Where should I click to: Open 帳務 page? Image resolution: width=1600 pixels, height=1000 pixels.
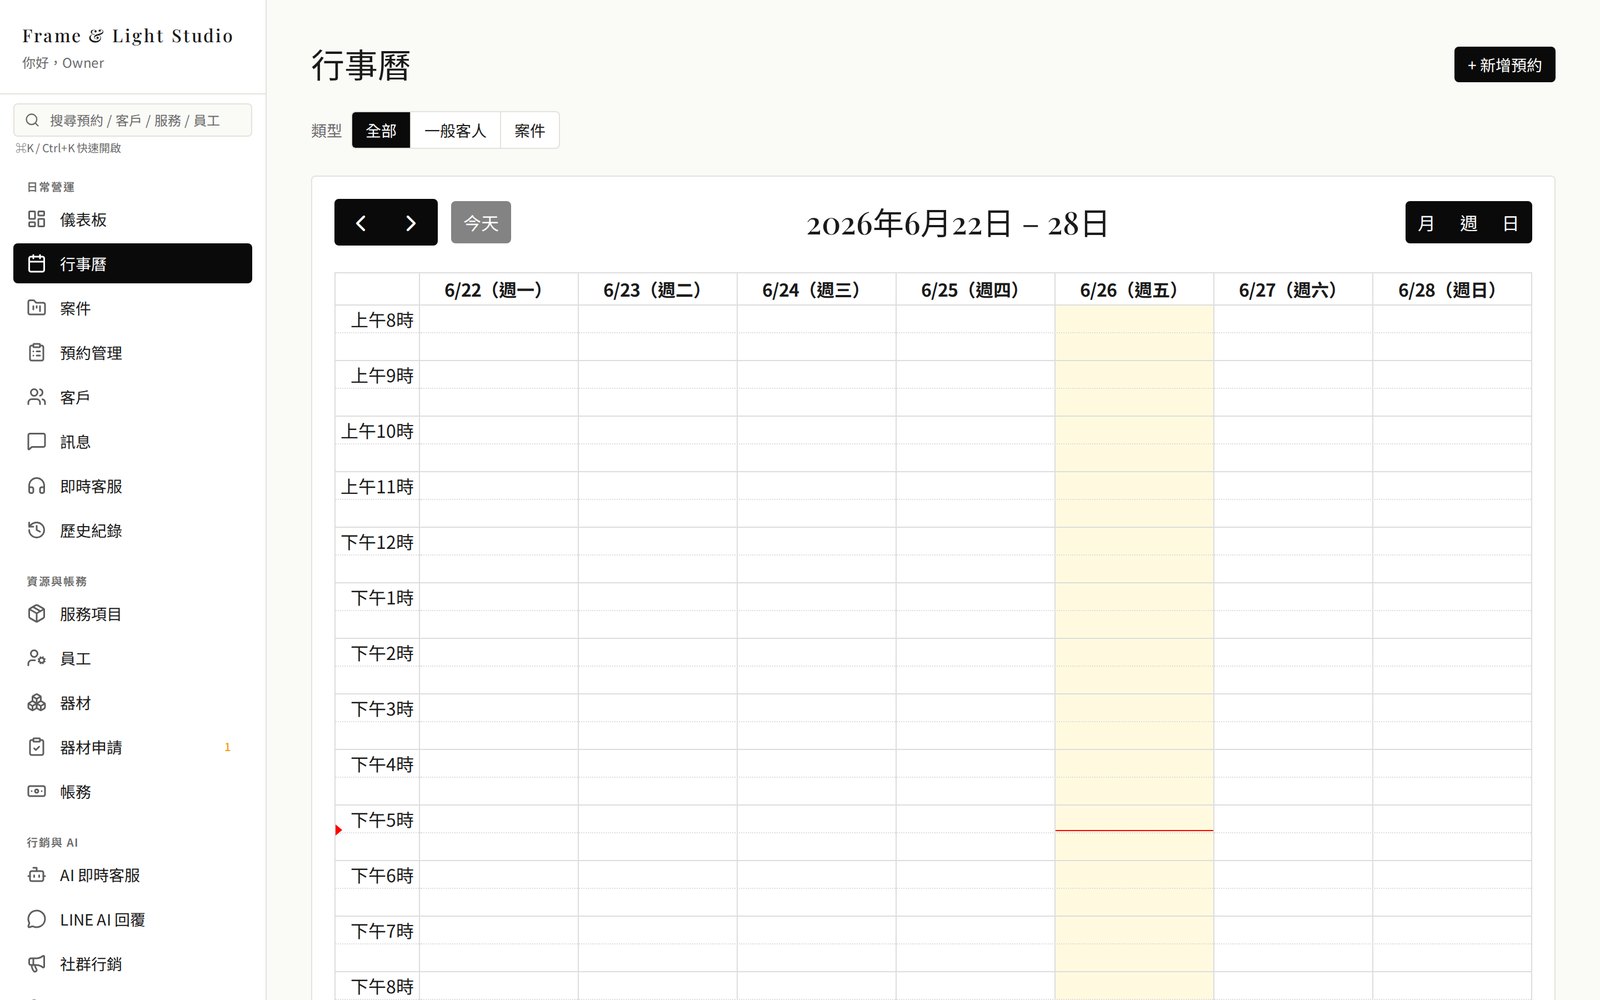click(x=132, y=791)
